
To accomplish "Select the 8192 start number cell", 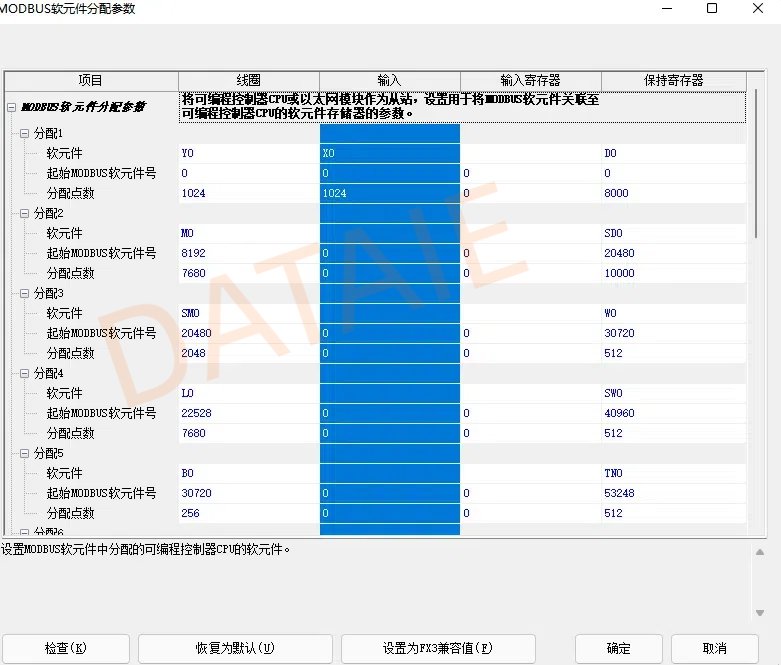I will pos(249,253).
